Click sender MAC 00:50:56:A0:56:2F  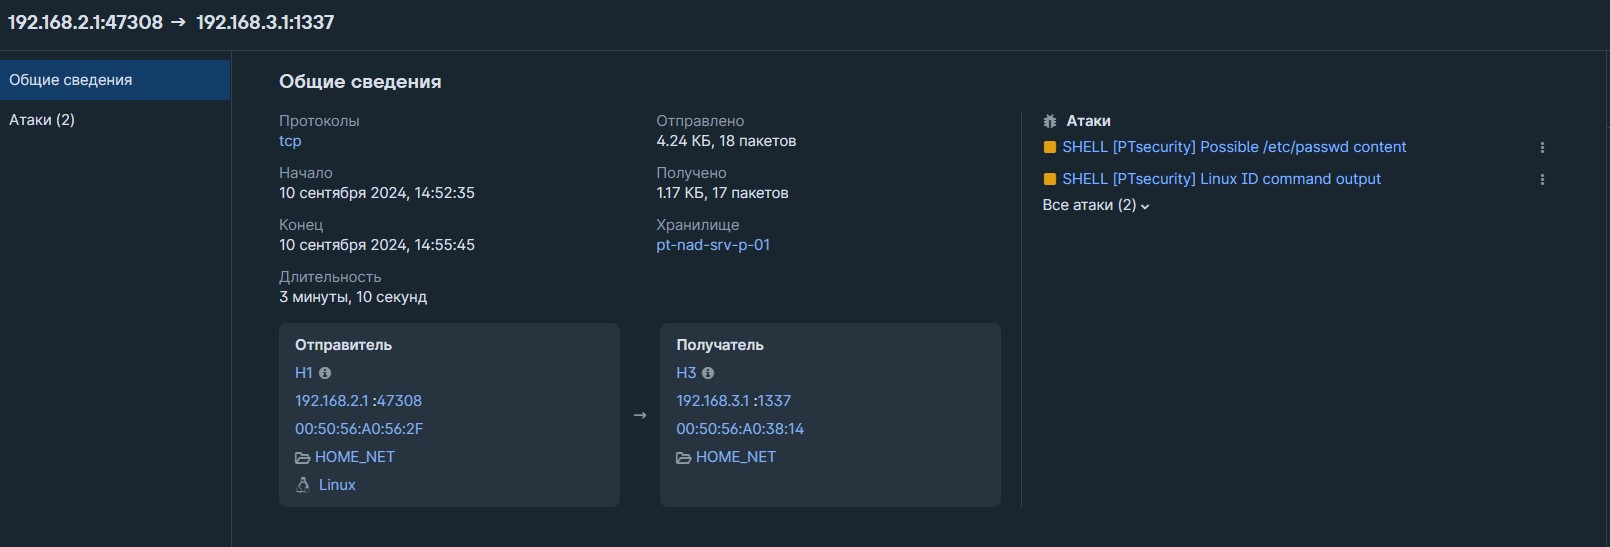coord(359,429)
